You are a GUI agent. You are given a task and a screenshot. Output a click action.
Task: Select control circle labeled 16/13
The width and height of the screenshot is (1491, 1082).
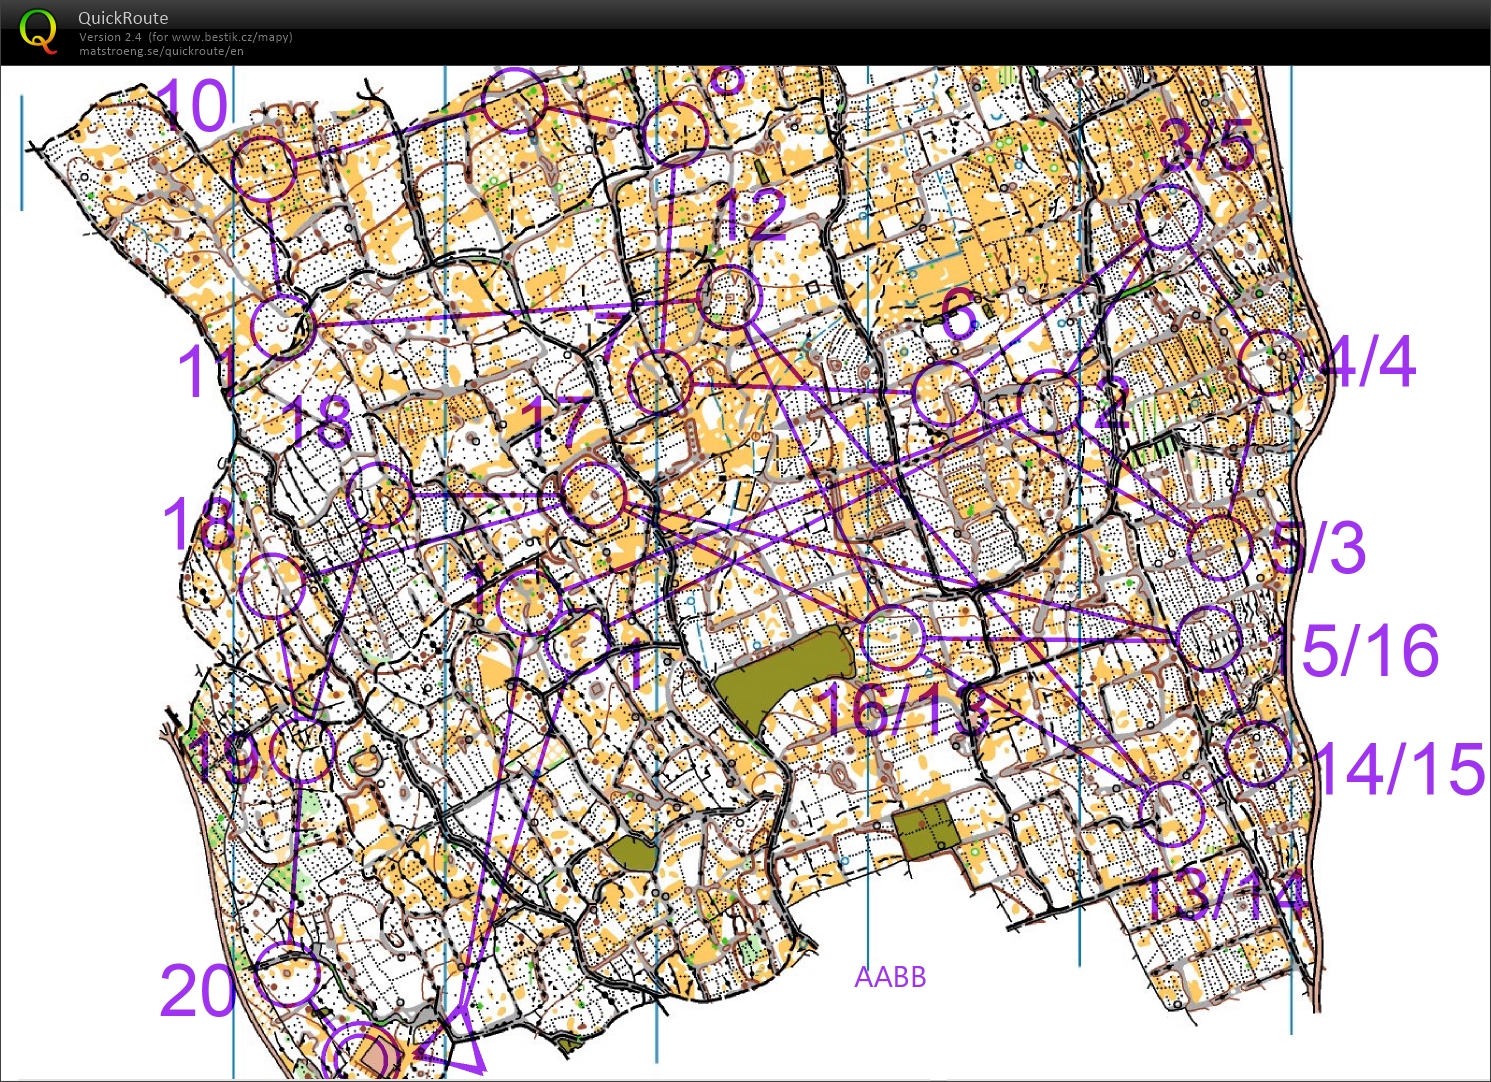coord(892,637)
